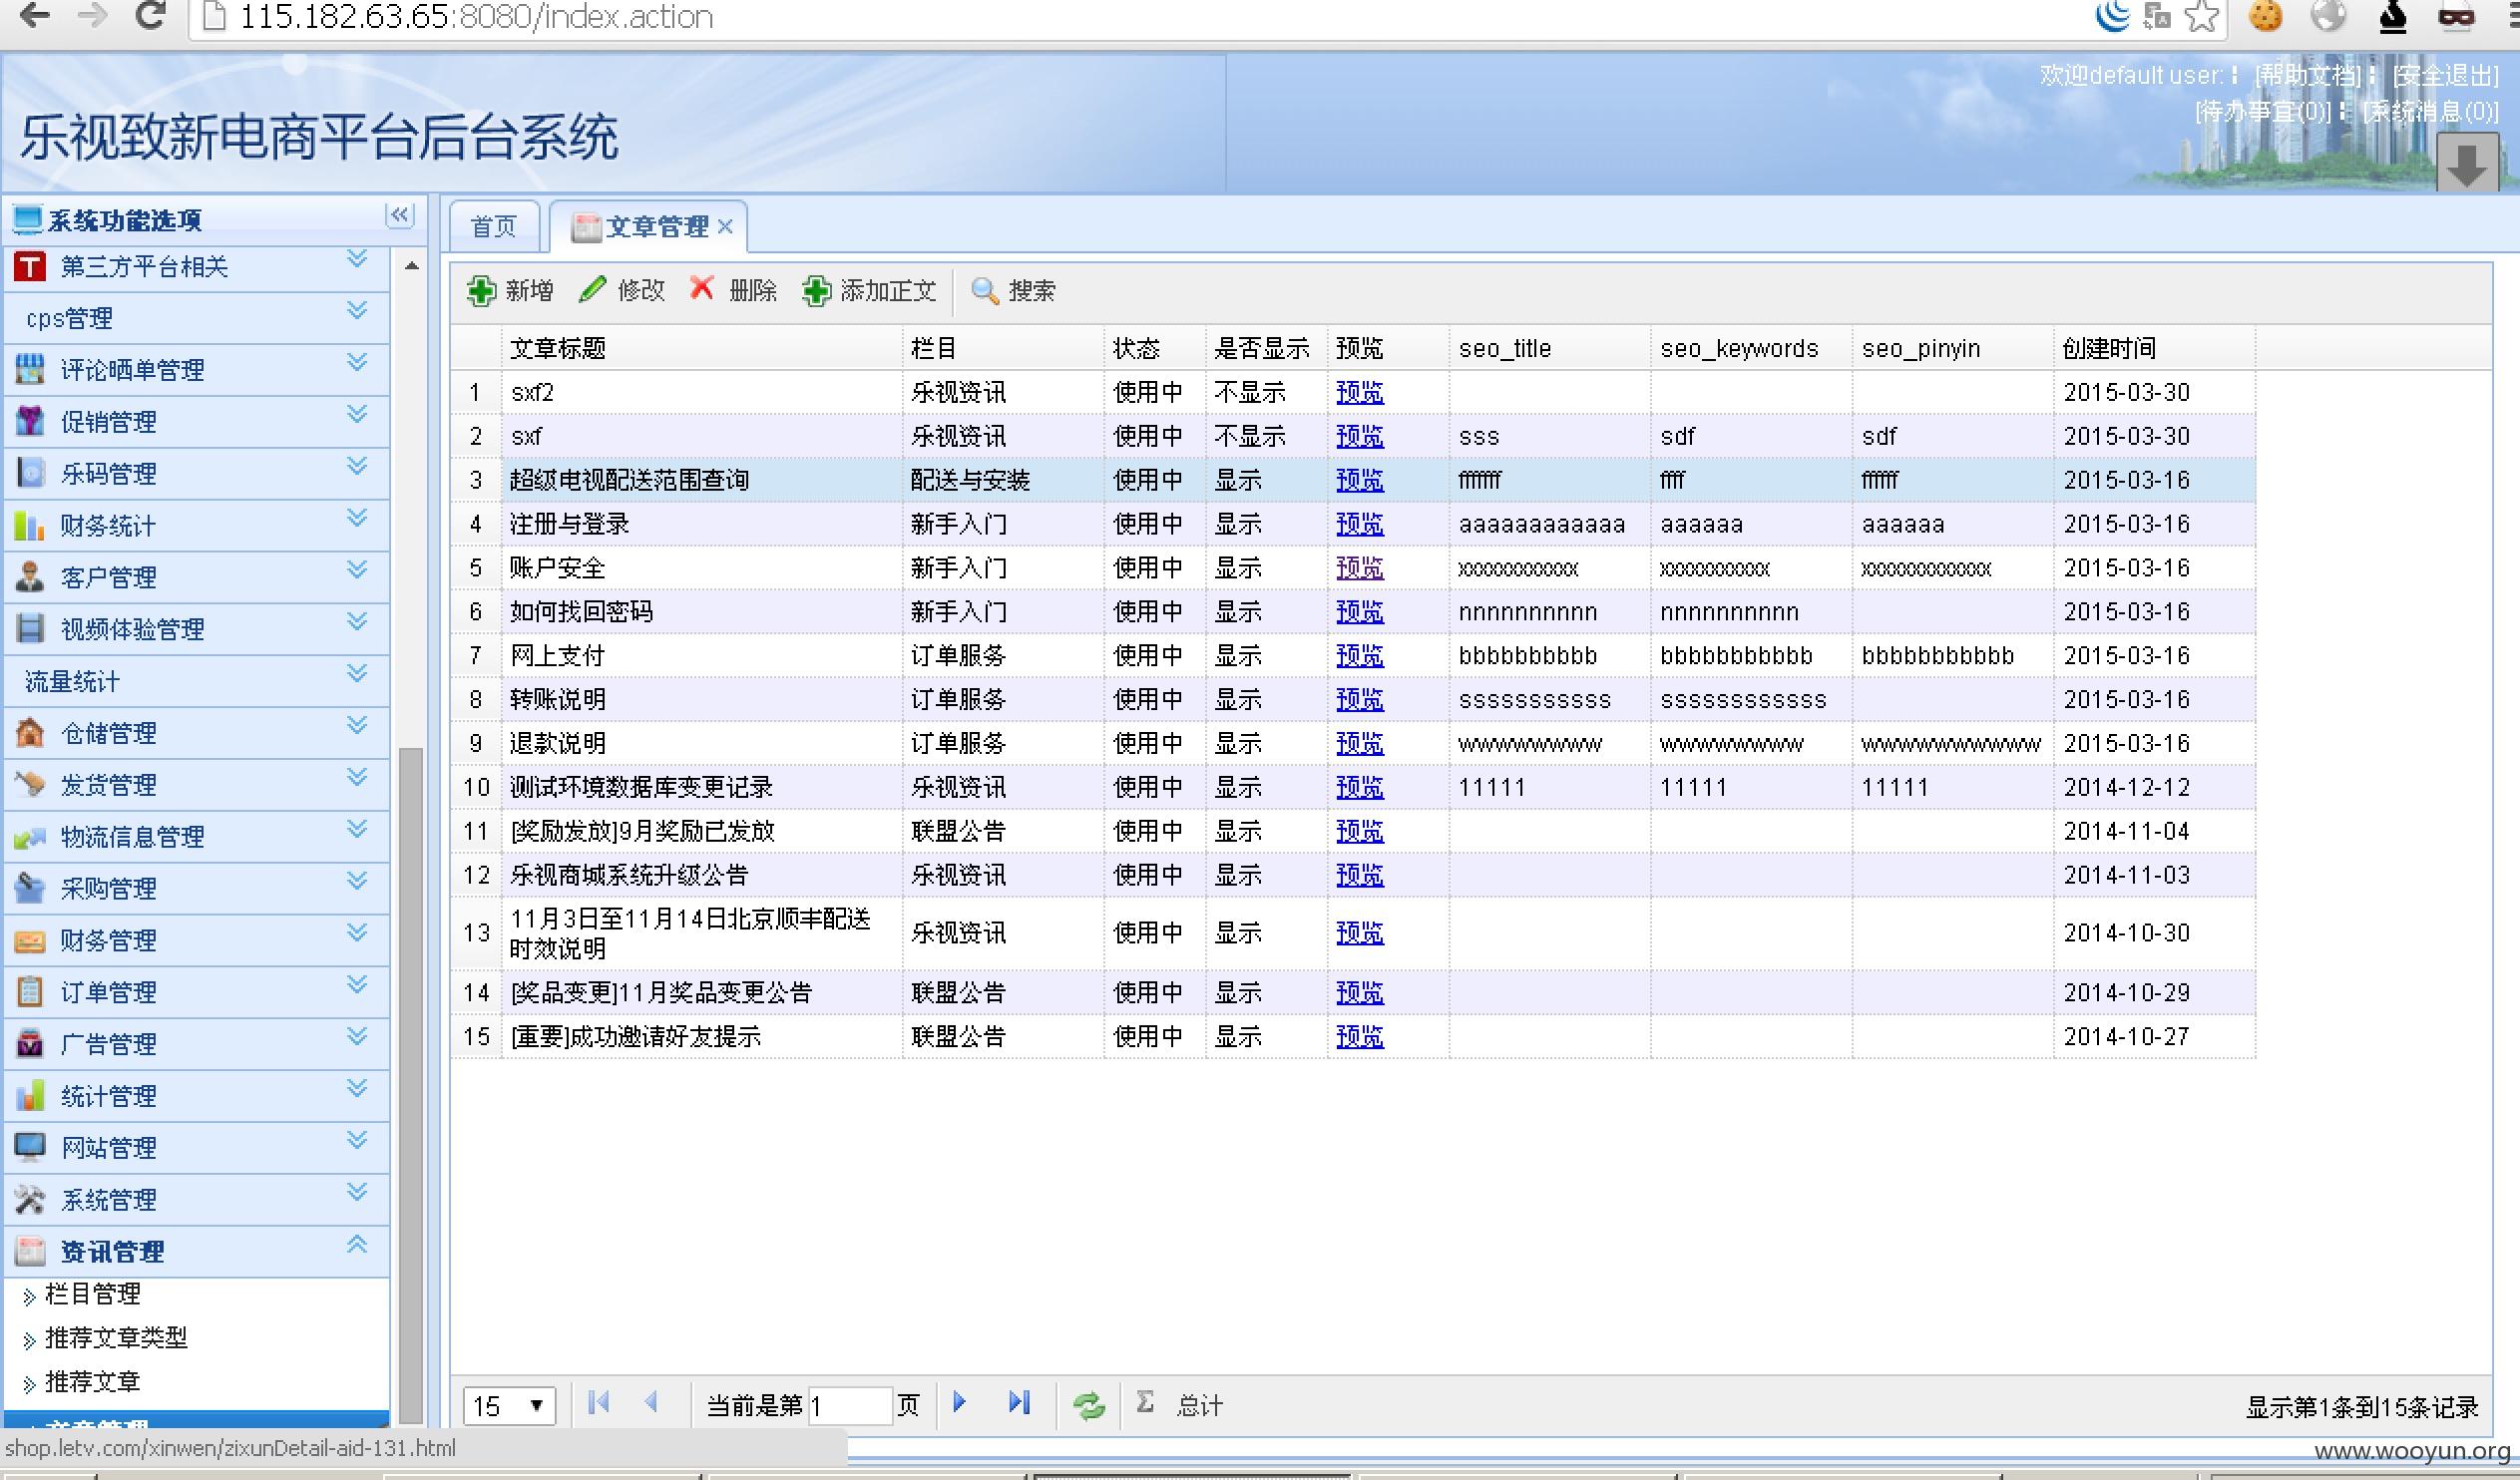Screen dimensions: 2520x1480
Task: Click the browser back arrow
Action: (x=34, y=15)
